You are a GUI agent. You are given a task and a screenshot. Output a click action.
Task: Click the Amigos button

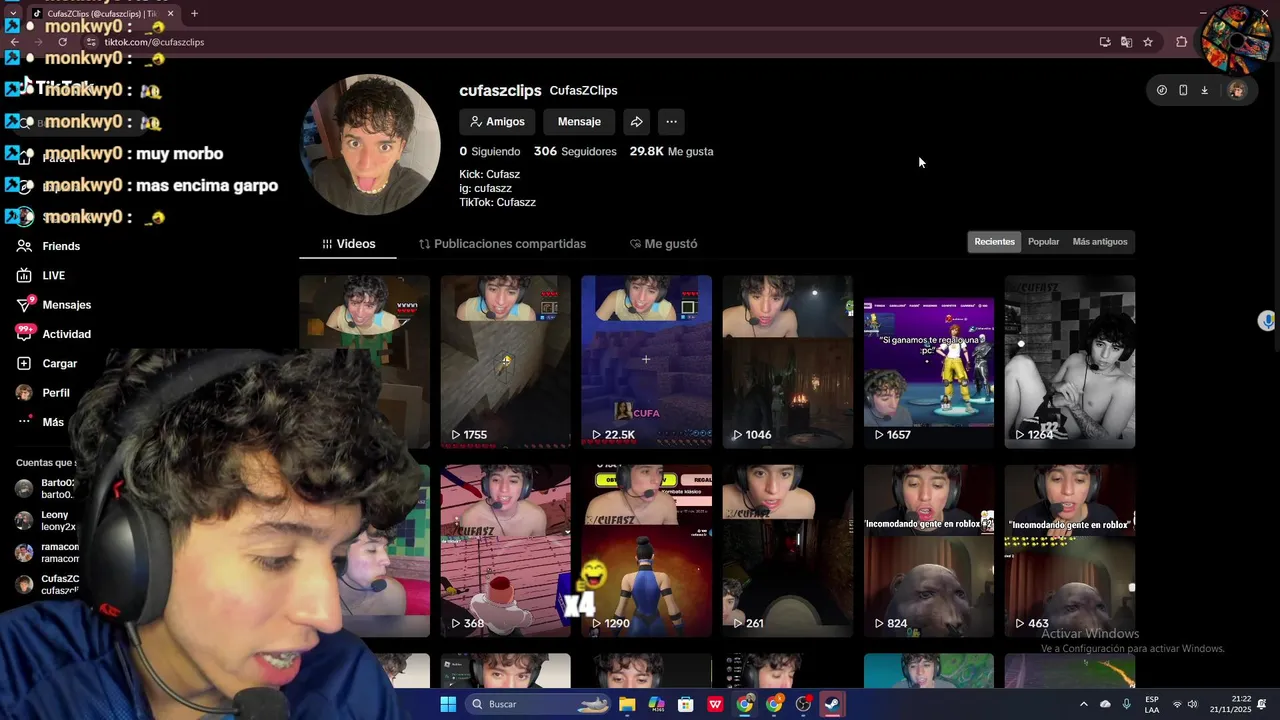tap(497, 122)
